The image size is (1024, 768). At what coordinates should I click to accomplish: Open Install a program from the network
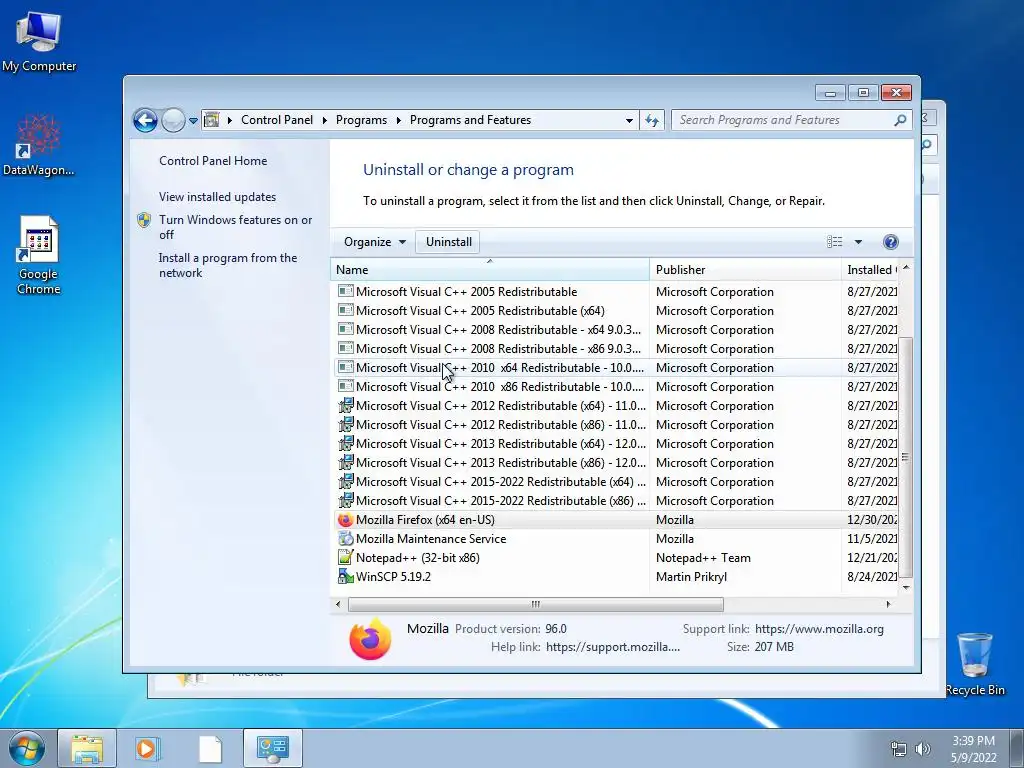[x=228, y=265]
